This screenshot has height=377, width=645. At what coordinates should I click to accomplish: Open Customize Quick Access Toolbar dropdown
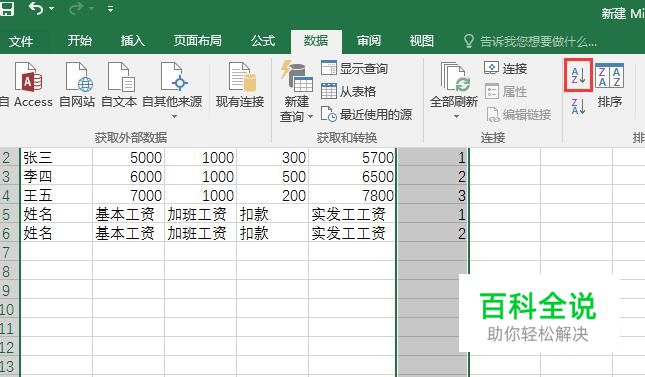[x=110, y=8]
